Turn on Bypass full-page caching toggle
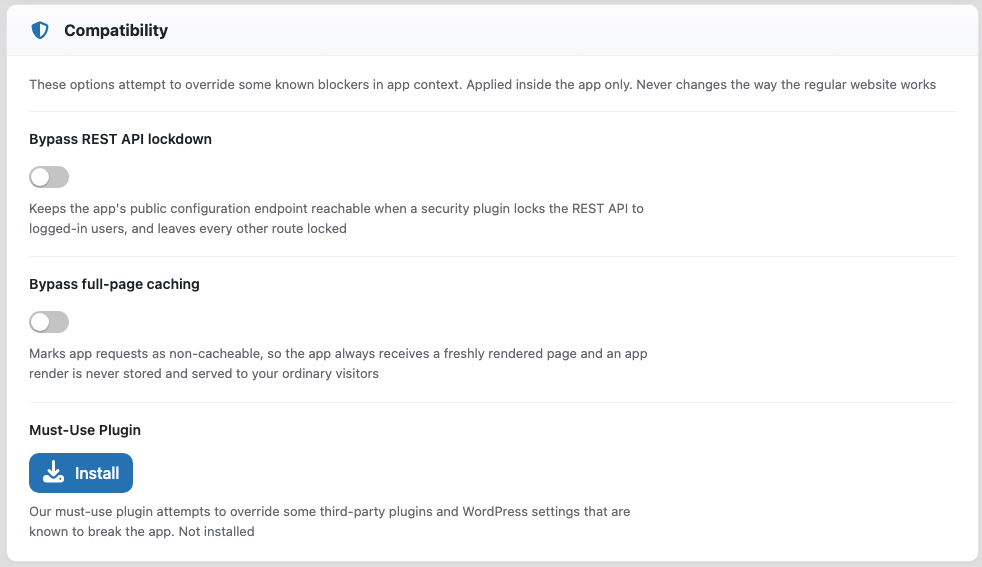 [x=49, y=322]
